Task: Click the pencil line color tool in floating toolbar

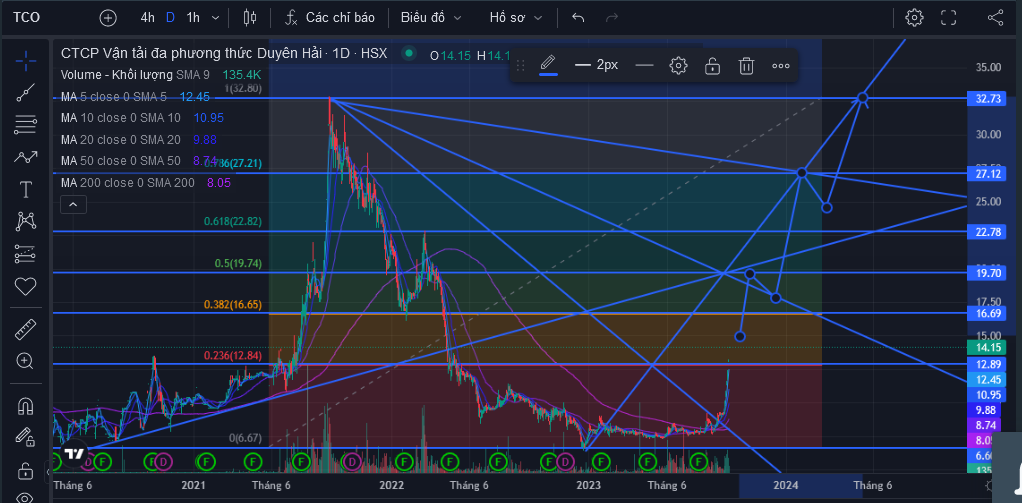Action: 548,65
